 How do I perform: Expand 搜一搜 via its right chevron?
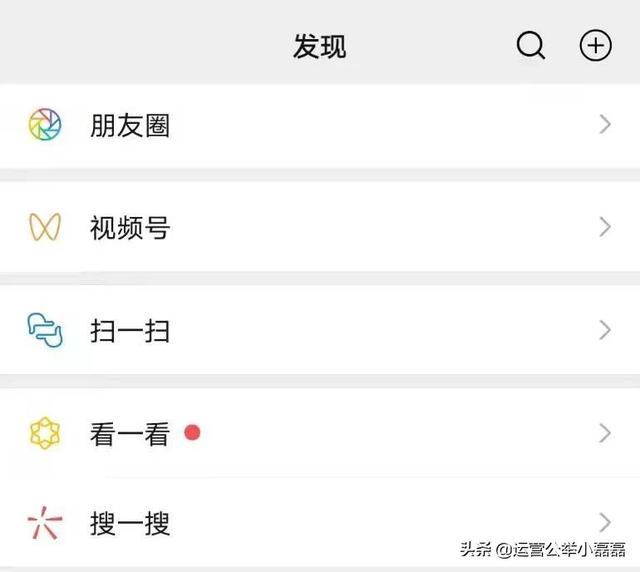[605, 523]
